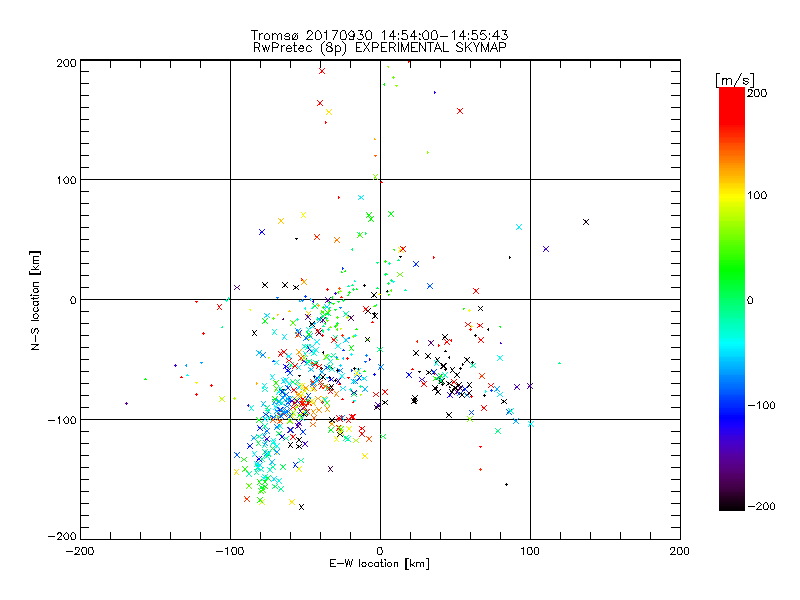
Task: Click the '[m/s]' colorbar unit label
Action: pos(735,80)
